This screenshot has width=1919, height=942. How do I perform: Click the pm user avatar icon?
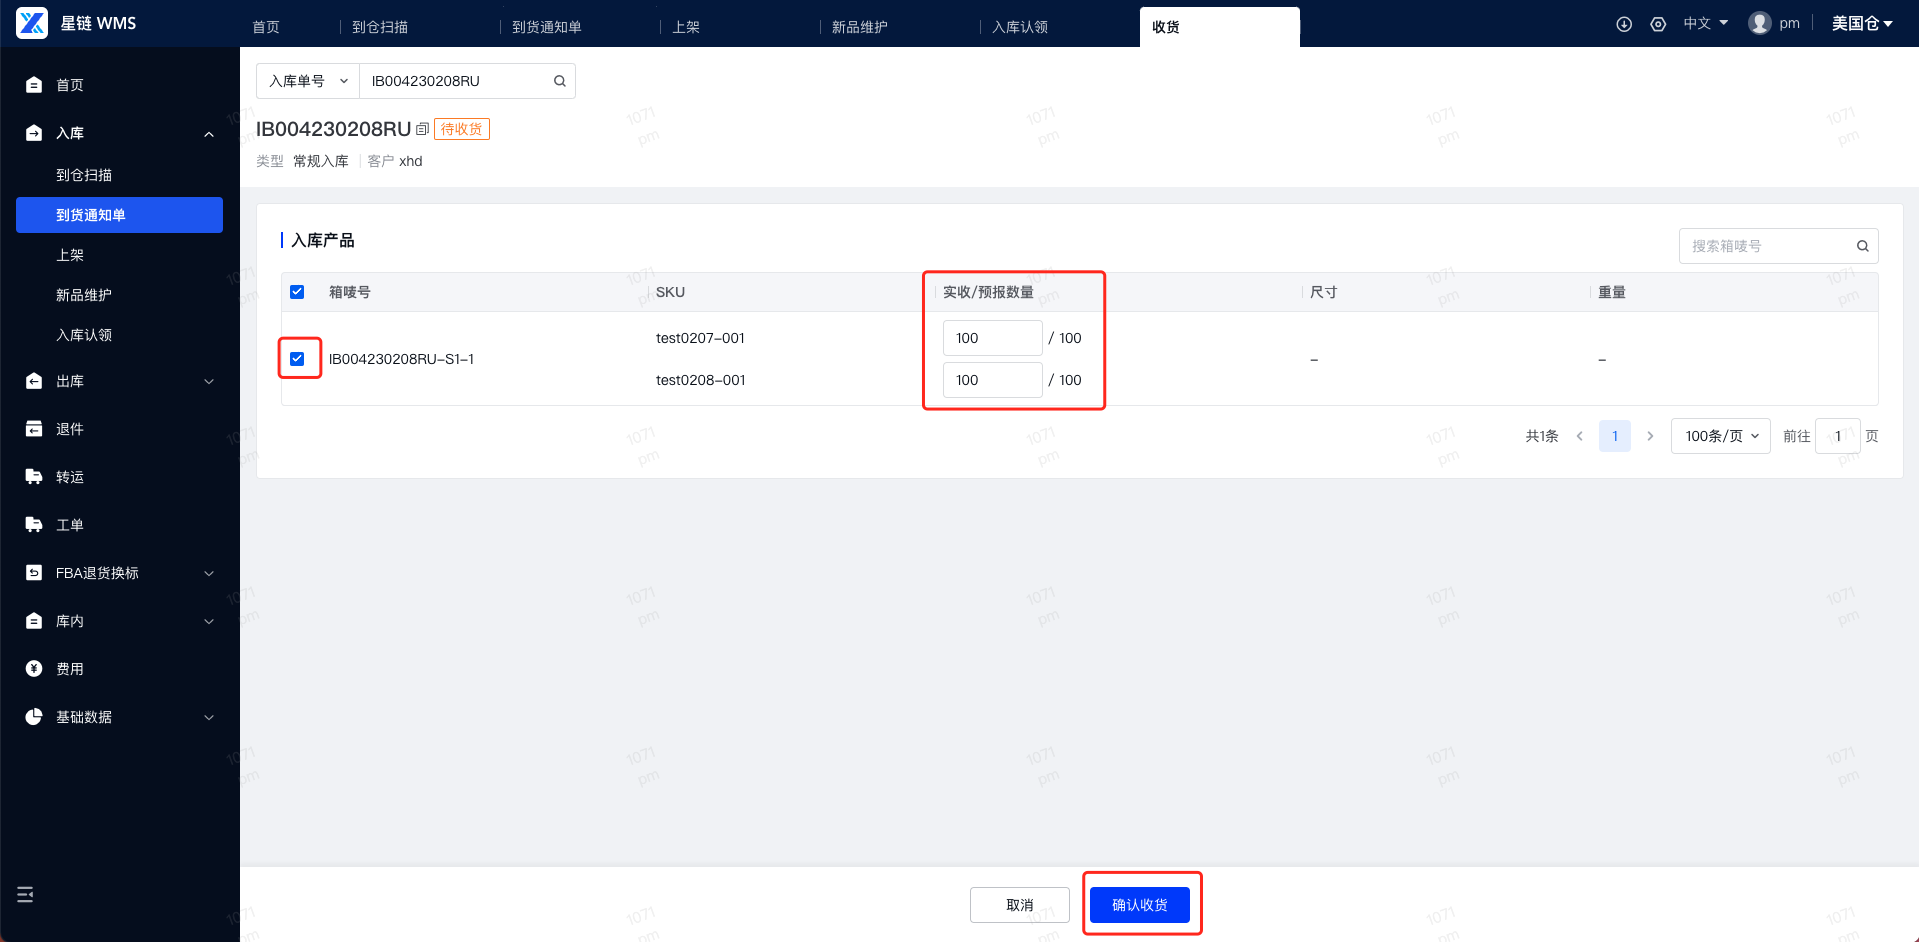pos(1759,23)
